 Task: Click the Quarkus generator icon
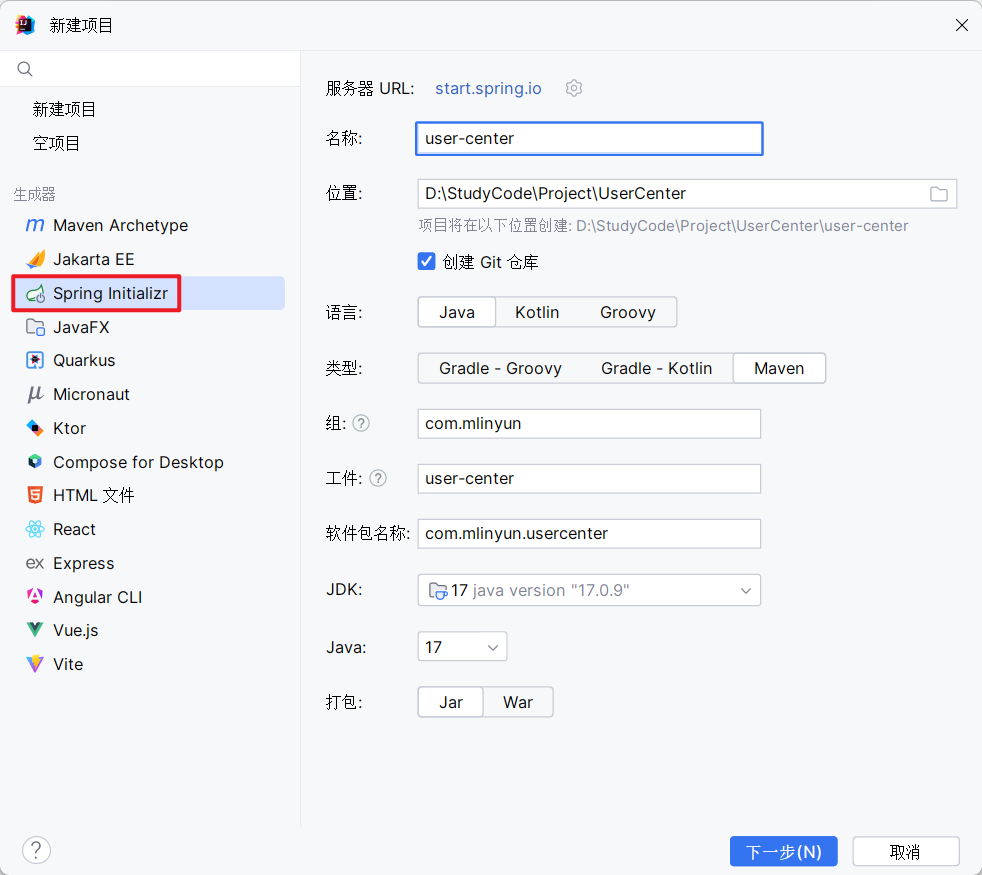(35, 360)
